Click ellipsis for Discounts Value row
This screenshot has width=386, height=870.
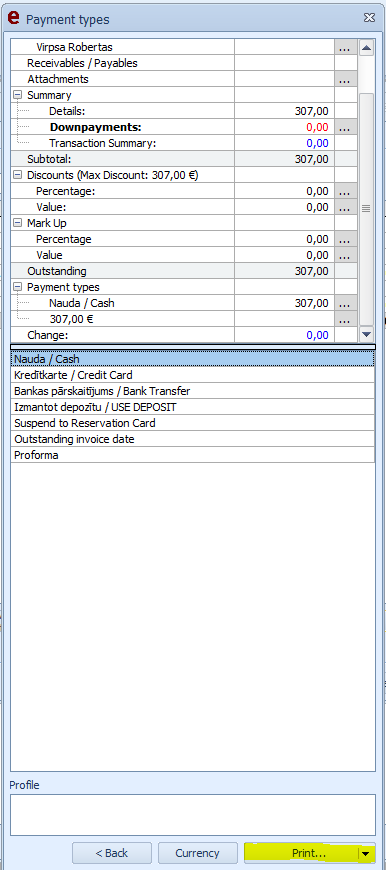pos(346,208)
